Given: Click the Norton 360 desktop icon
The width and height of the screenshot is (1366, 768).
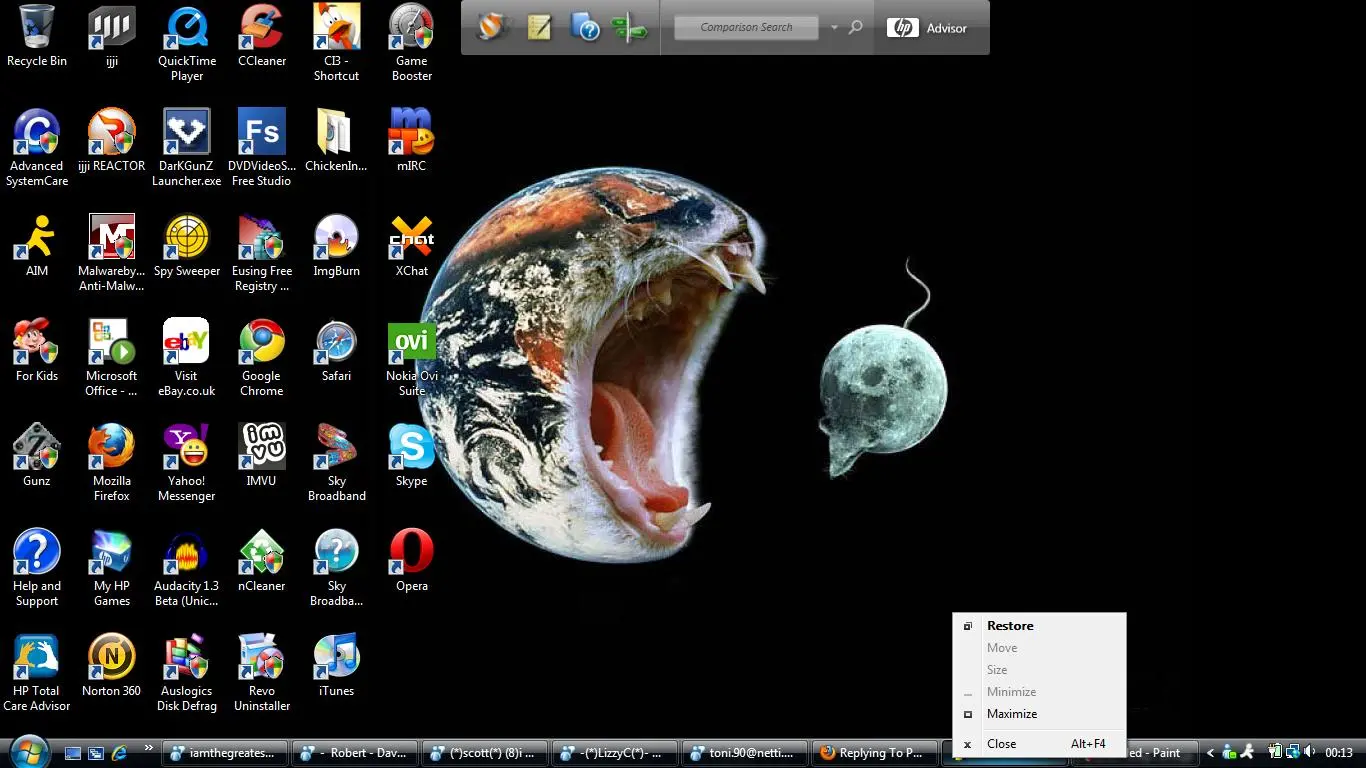Looking at the screenshot, I should pyautogui.click(x=111, y=659).
